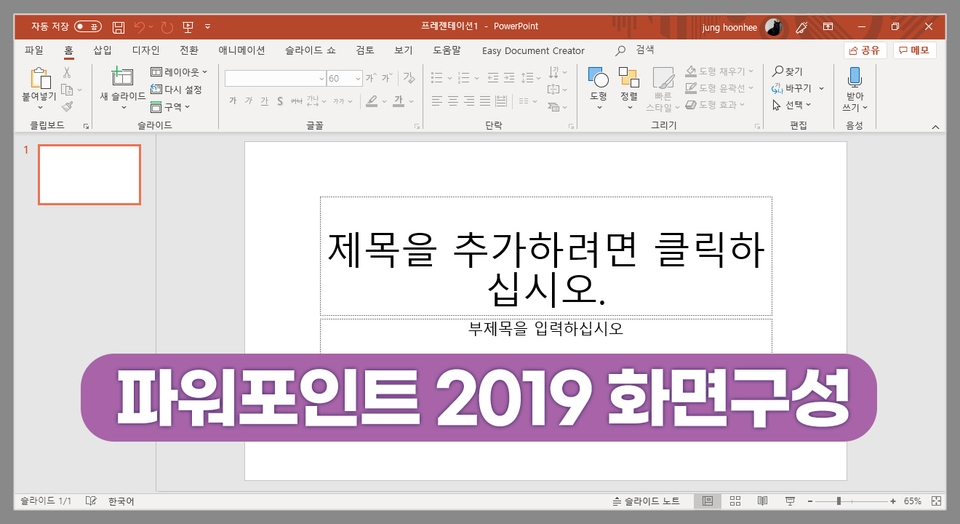Collapse the ribbon with the chevron
This screenshot has height=524, width=960.
[936, 127]
